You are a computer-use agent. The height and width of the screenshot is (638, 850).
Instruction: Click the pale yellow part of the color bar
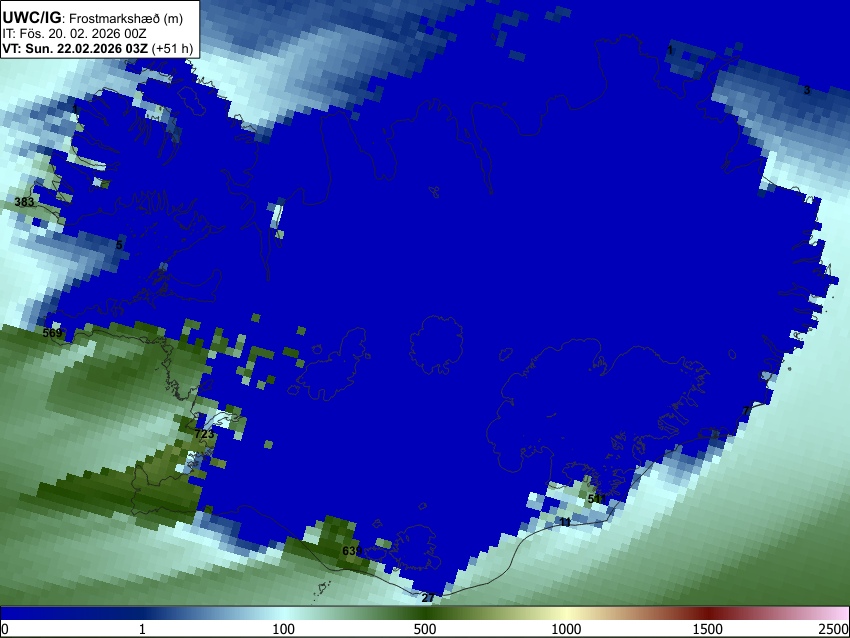point(566,614)
